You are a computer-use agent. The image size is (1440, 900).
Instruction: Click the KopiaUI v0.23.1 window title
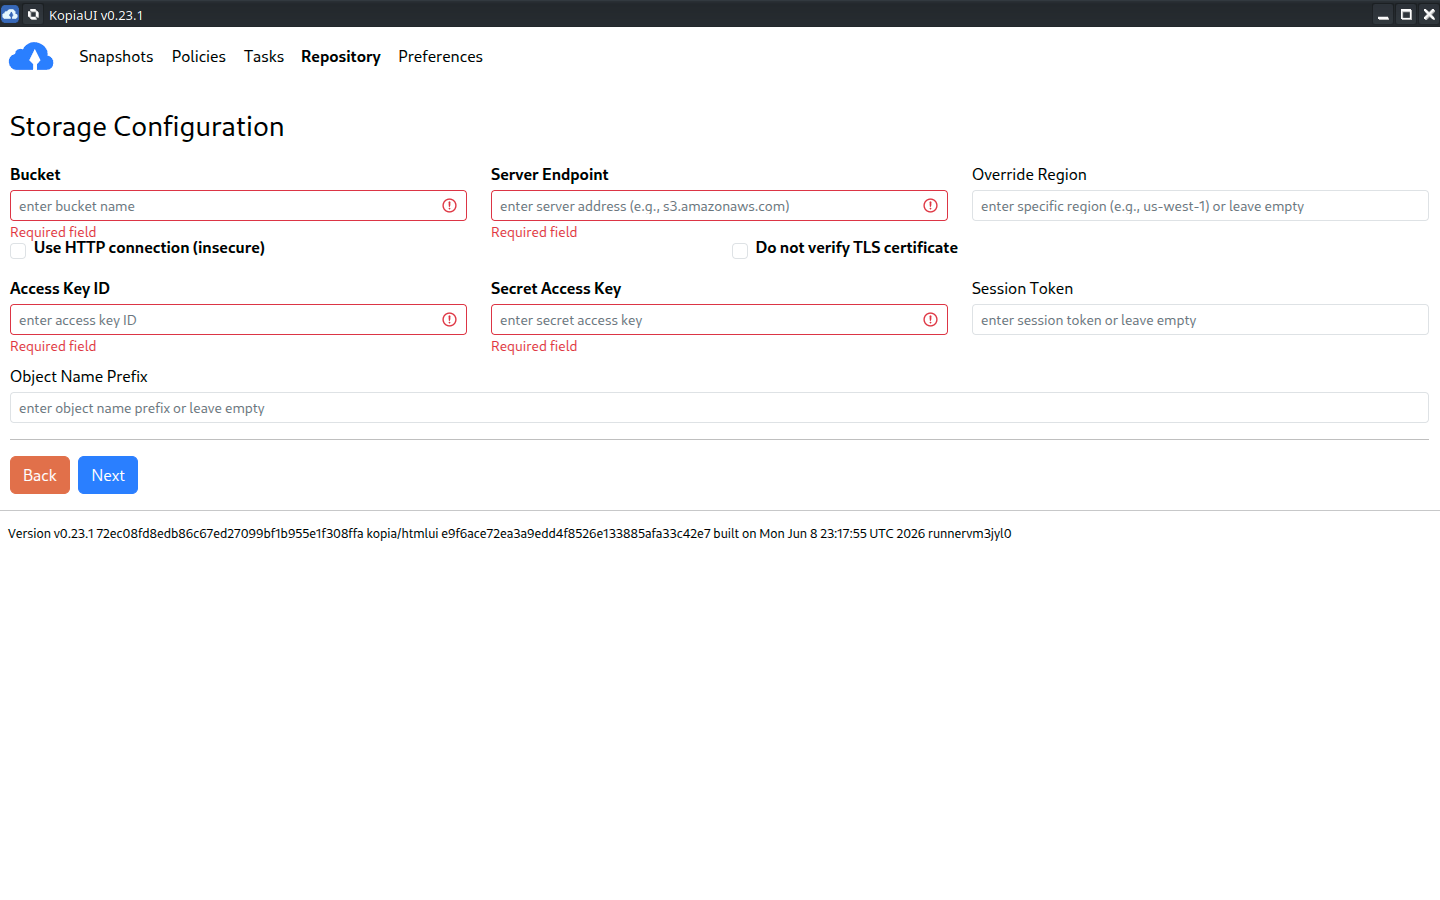coord(96,15)
